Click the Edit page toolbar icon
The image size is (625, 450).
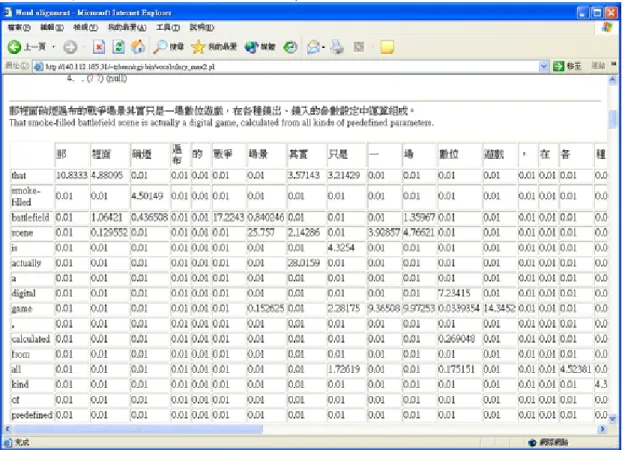359,47
